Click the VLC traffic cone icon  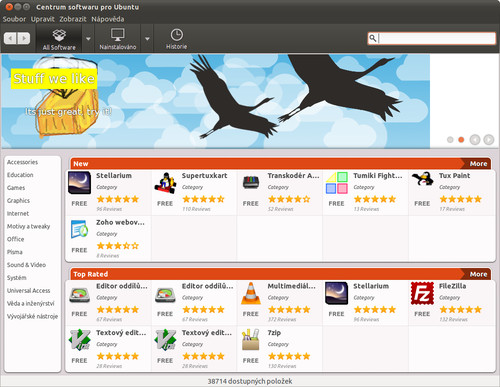point(251,293)
